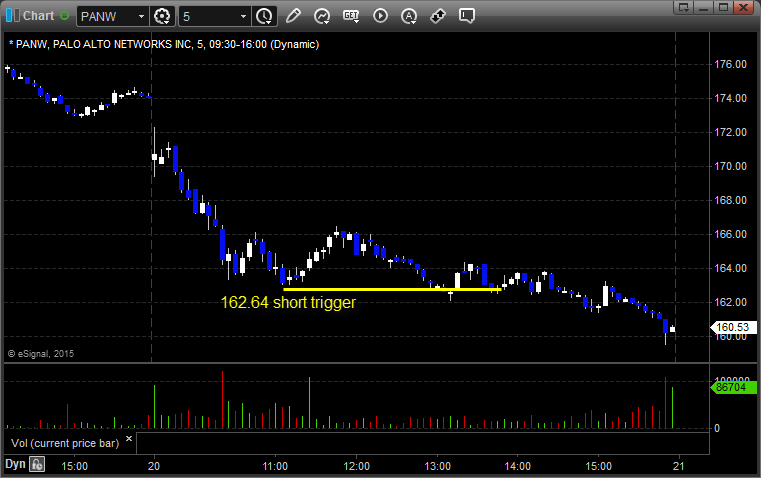Click the 170.00 price axis label
The height and width of the screenshot is (478, 761).
pyautogui.click(x=730, y=166)
